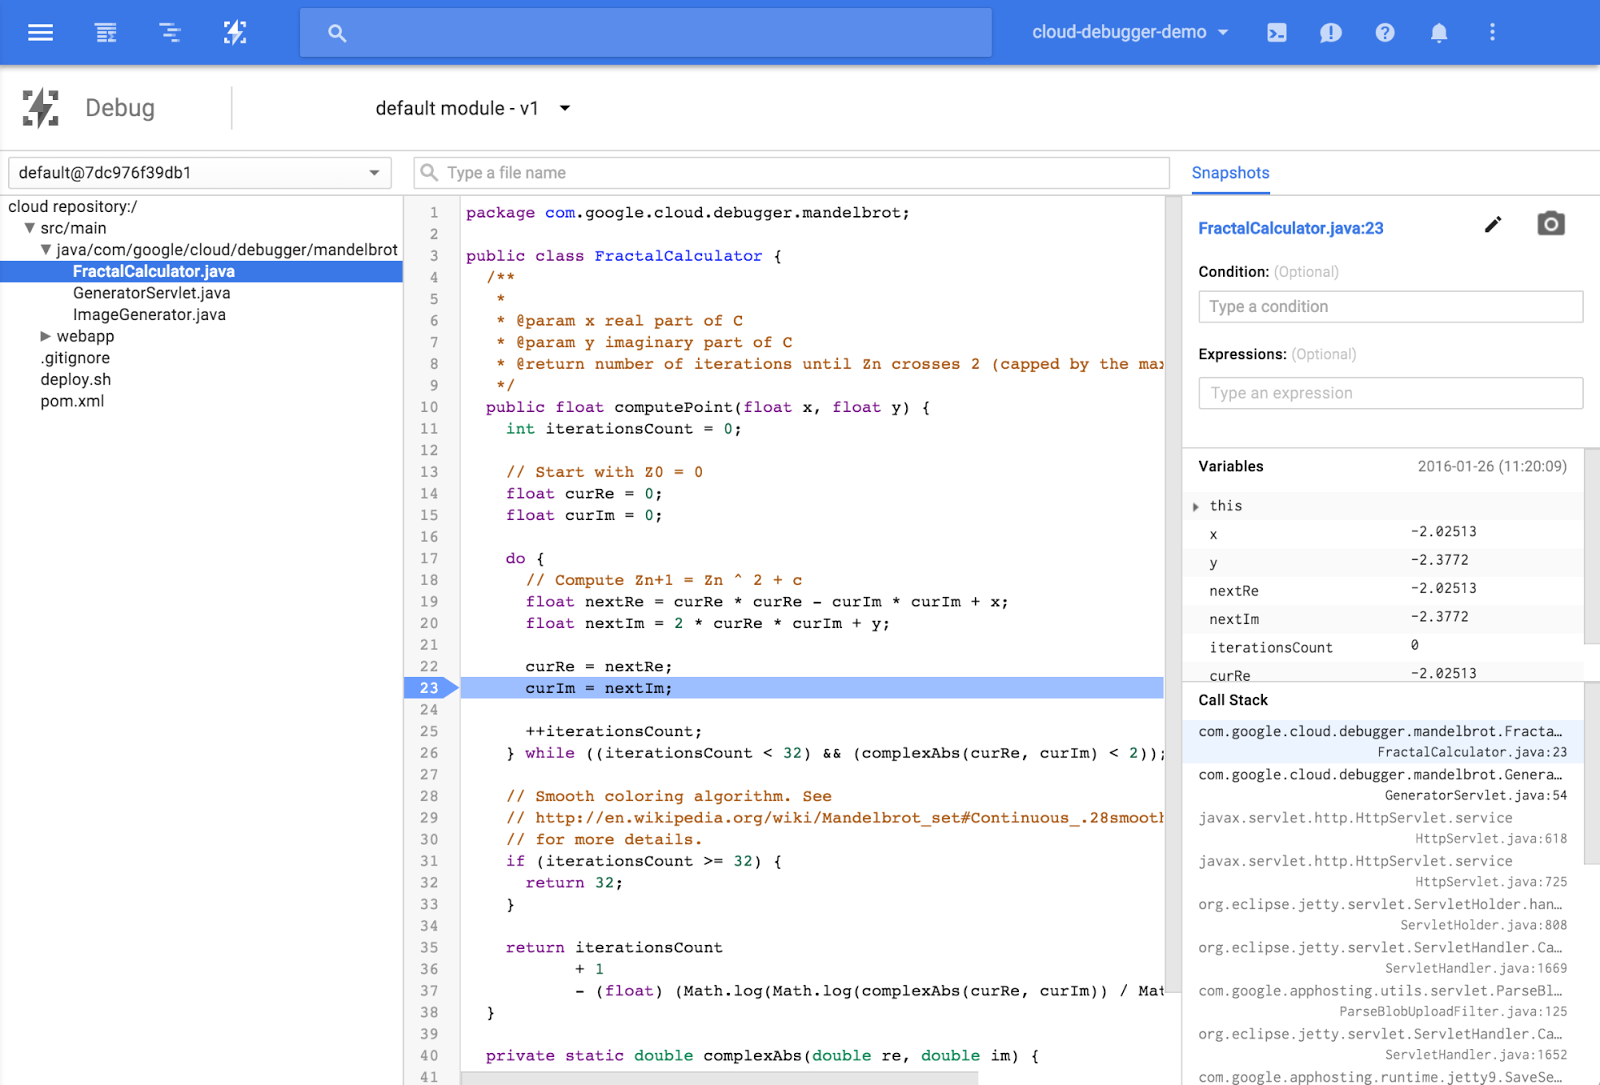Open the cloud-debugger-demo project dropdown

click(1130, 32)
